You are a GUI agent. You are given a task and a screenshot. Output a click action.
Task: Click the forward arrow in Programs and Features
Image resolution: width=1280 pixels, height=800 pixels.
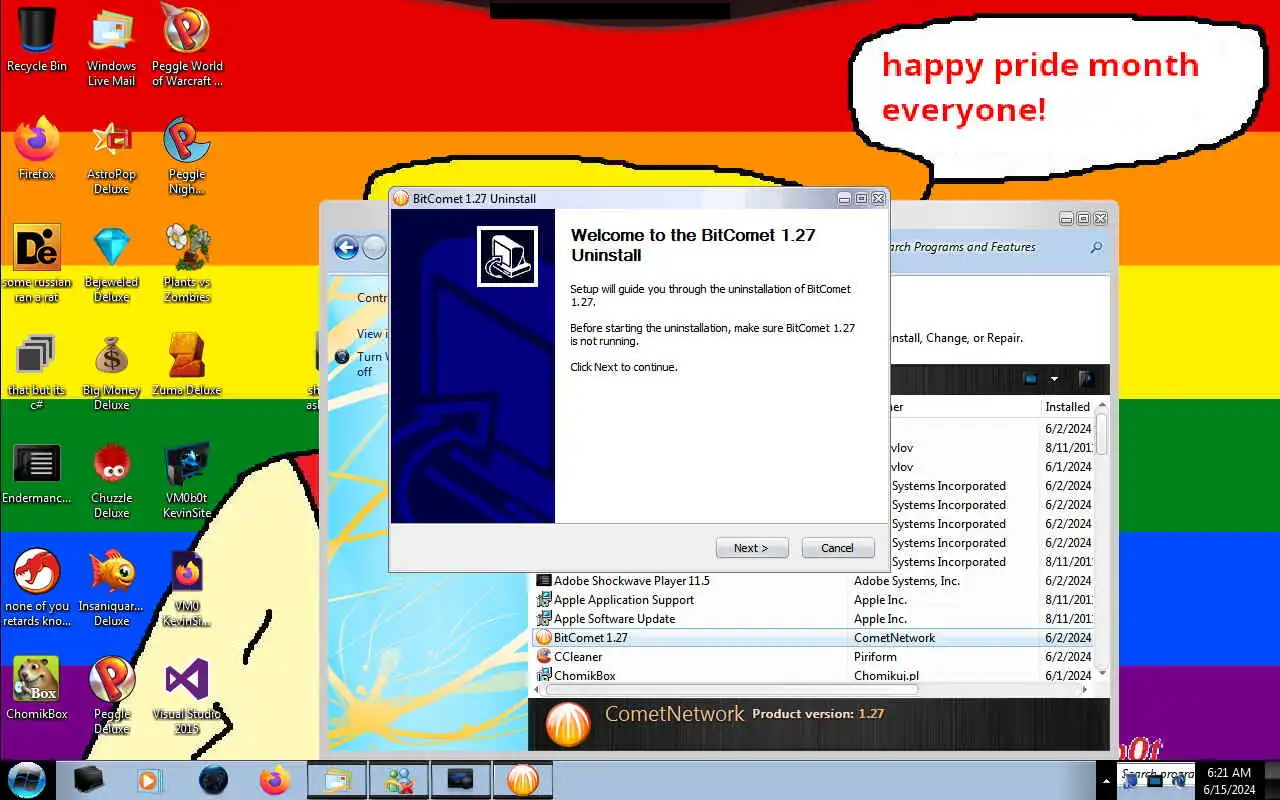pos(374,247)
